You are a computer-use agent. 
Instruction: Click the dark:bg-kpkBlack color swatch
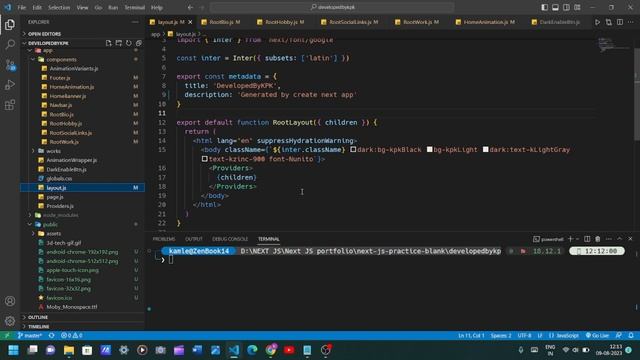[353, 149]
